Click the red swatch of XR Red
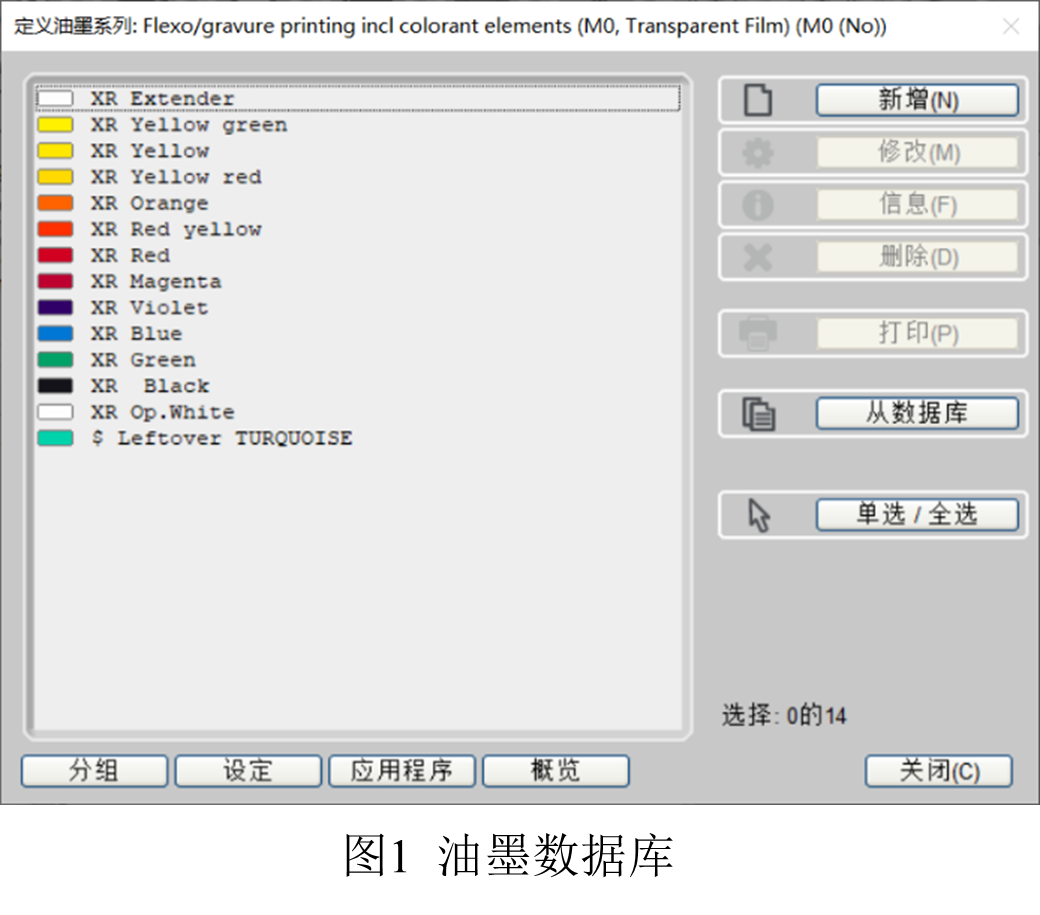The image size is (1040, 915). 55,255
